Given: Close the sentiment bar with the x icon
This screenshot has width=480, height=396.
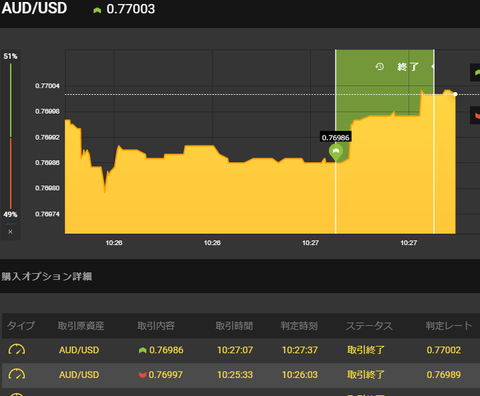Looking at the screenshot, I should click(10, 232).
